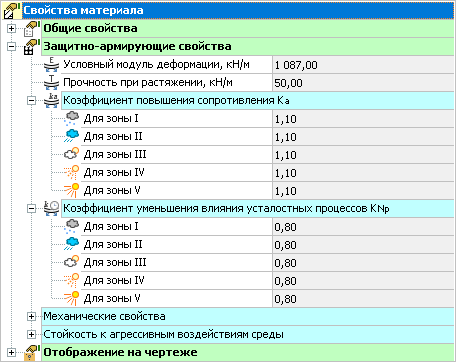
Task: Click the Отображение на чертеже section icon
Action: pyautogui.click(x=32, y=353)
